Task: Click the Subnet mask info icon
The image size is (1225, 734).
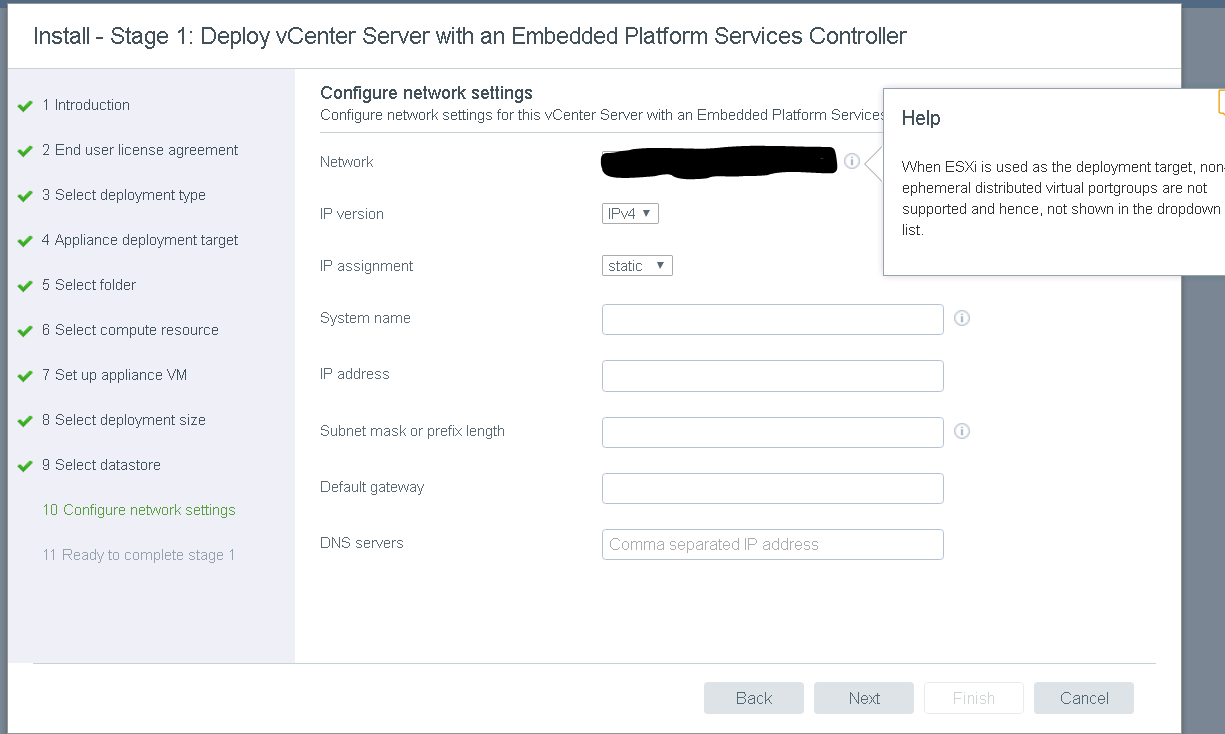Action: [x=962, y=431]
